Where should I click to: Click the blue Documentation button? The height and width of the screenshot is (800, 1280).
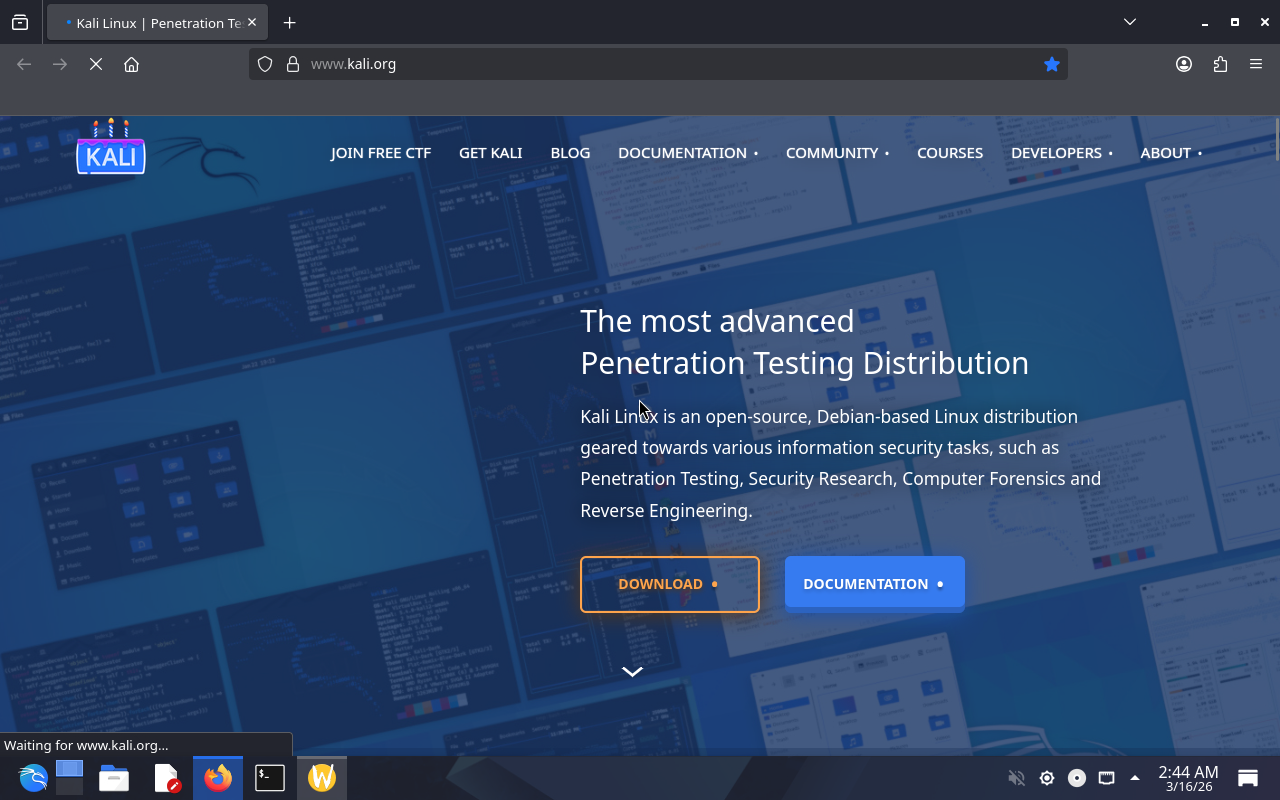click(874, 584)
